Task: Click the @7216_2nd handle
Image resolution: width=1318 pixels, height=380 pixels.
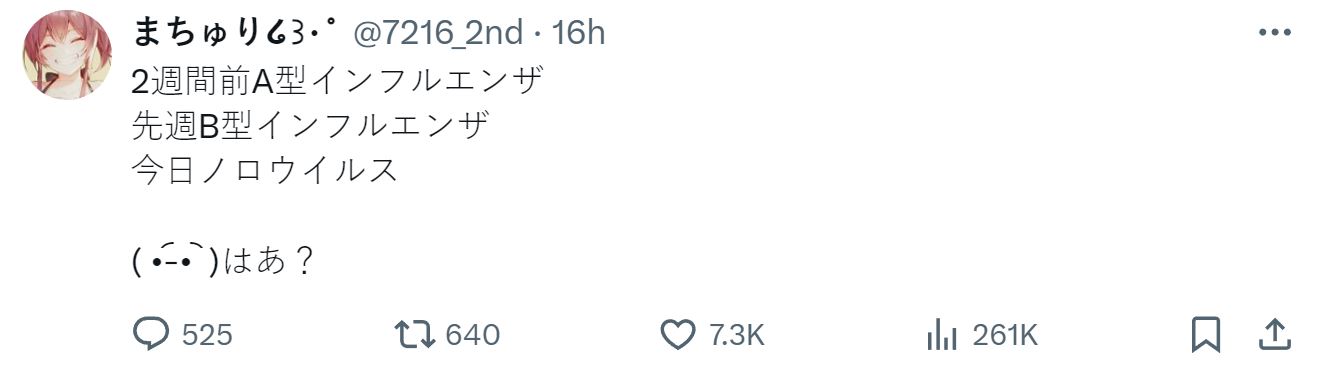Action: (x=438, y=33)
